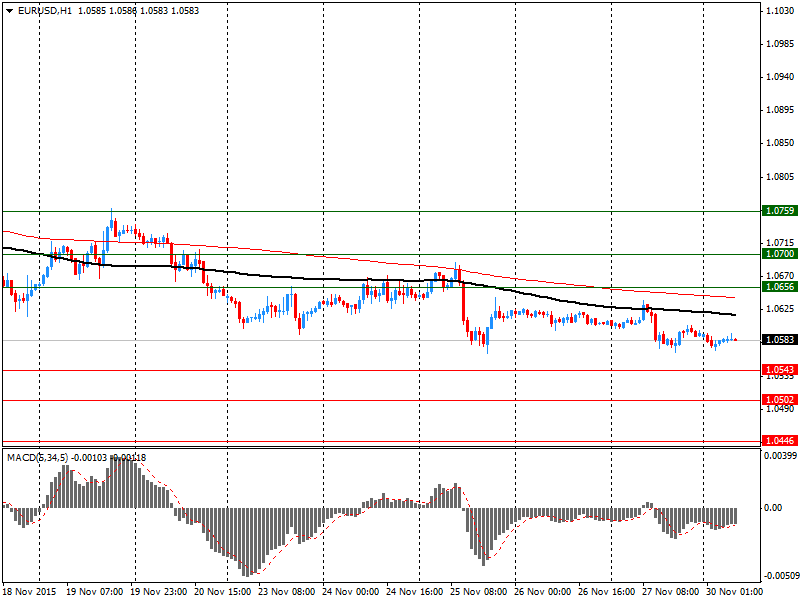Click the red 1.0446 support price tag
800x600 pixels.
[780, 440]
